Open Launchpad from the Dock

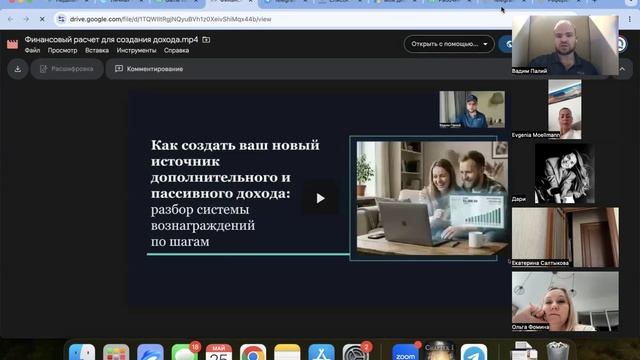[x=116, y=353]
